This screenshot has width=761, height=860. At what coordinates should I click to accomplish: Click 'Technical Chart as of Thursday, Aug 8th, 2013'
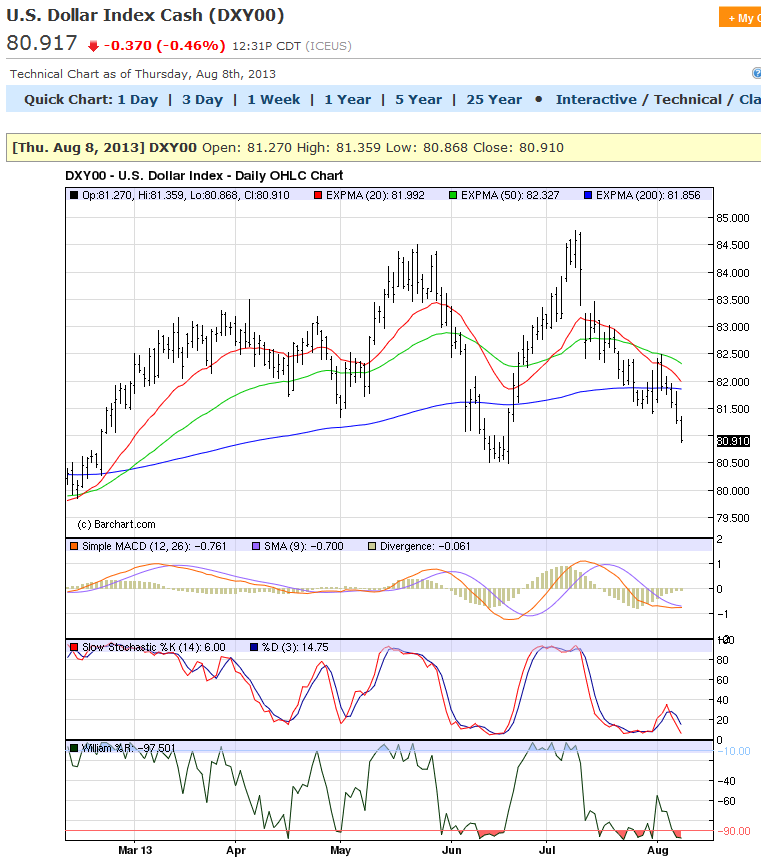tap(143, 74)
